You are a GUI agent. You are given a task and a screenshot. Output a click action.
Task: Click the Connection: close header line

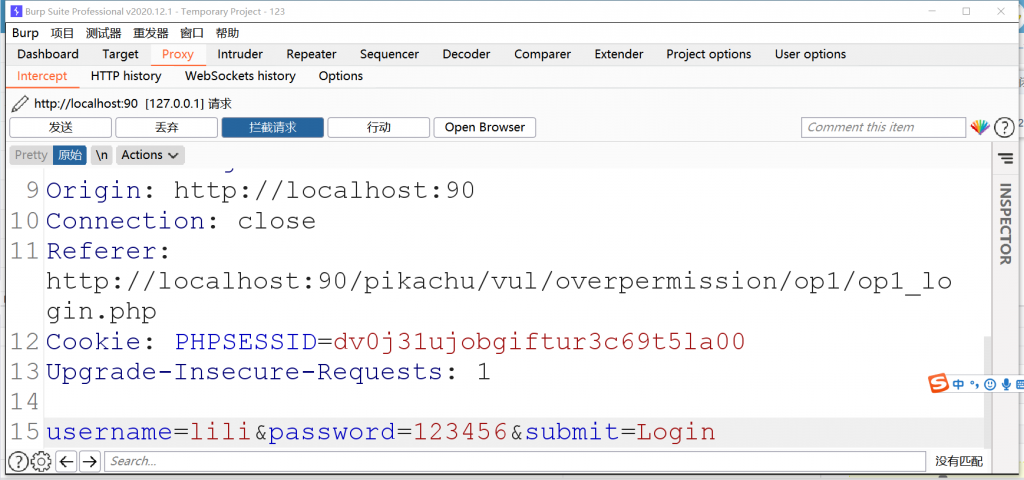tap(181, 221)
